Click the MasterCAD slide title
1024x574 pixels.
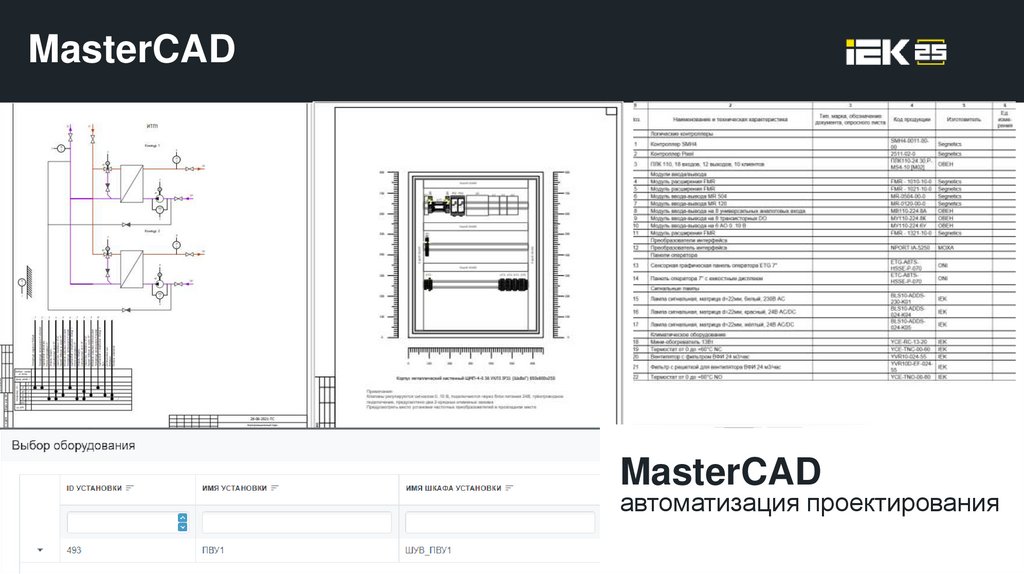132,49
